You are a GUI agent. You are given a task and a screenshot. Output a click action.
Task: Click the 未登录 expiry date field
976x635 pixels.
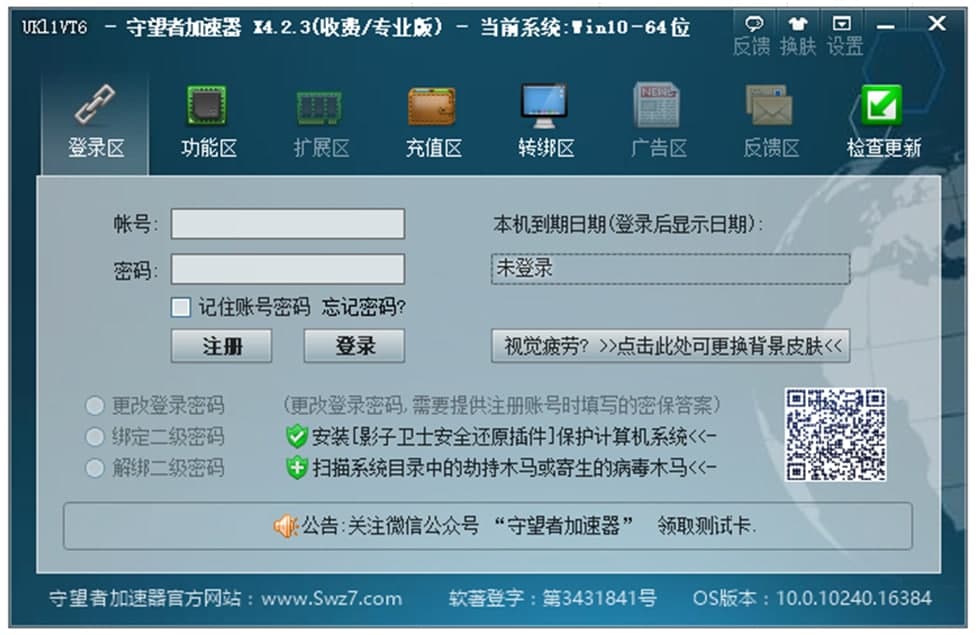point(670,269)
